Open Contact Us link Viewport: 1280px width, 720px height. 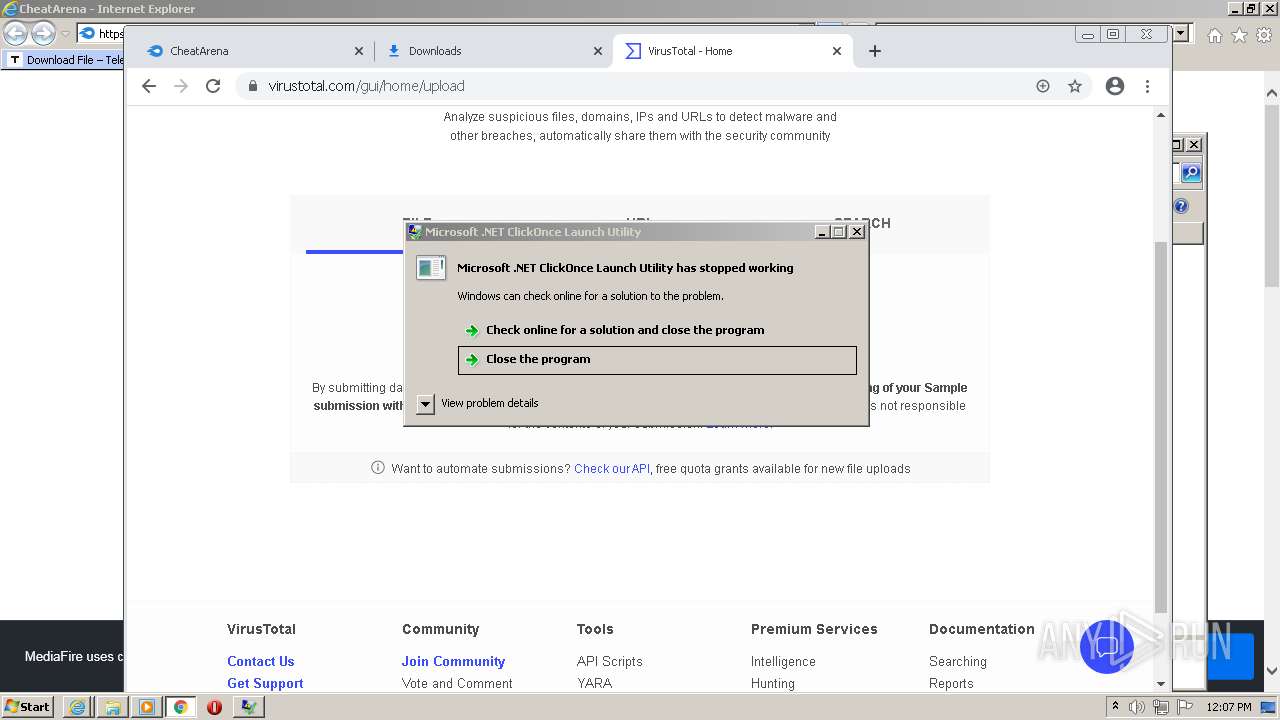261,661
